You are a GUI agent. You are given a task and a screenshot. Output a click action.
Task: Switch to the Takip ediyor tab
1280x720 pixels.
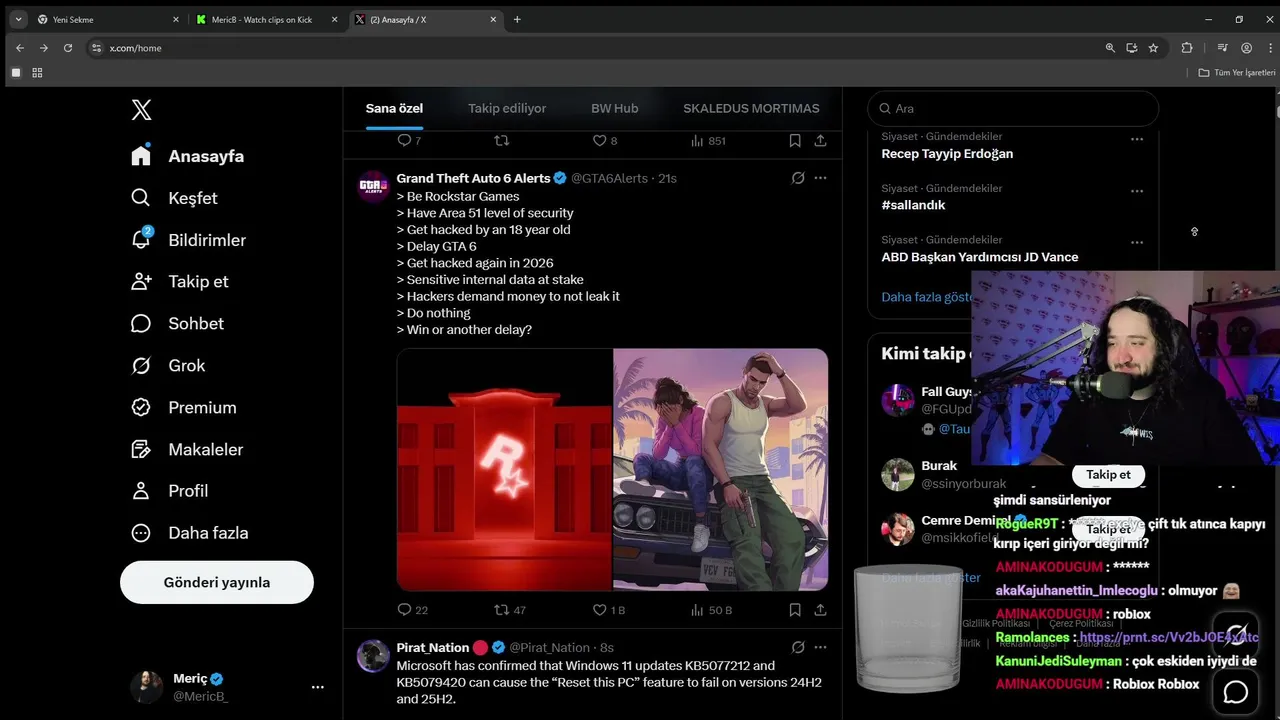tap(507, 108)
